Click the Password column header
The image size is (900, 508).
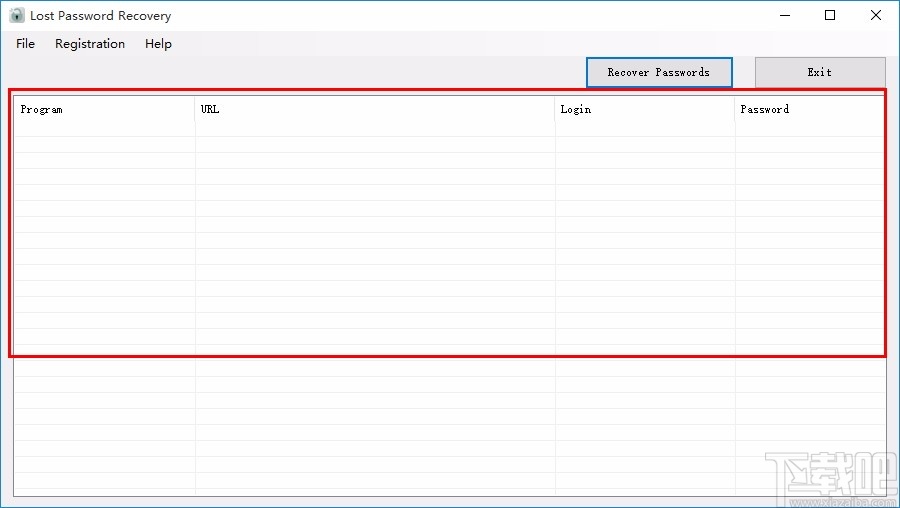(809, 109)
